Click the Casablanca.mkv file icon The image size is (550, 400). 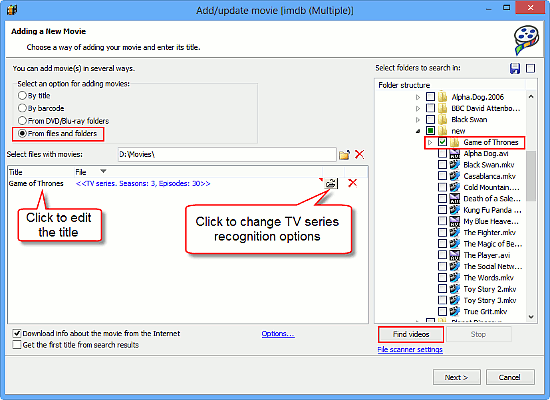[x=455, y=176]
